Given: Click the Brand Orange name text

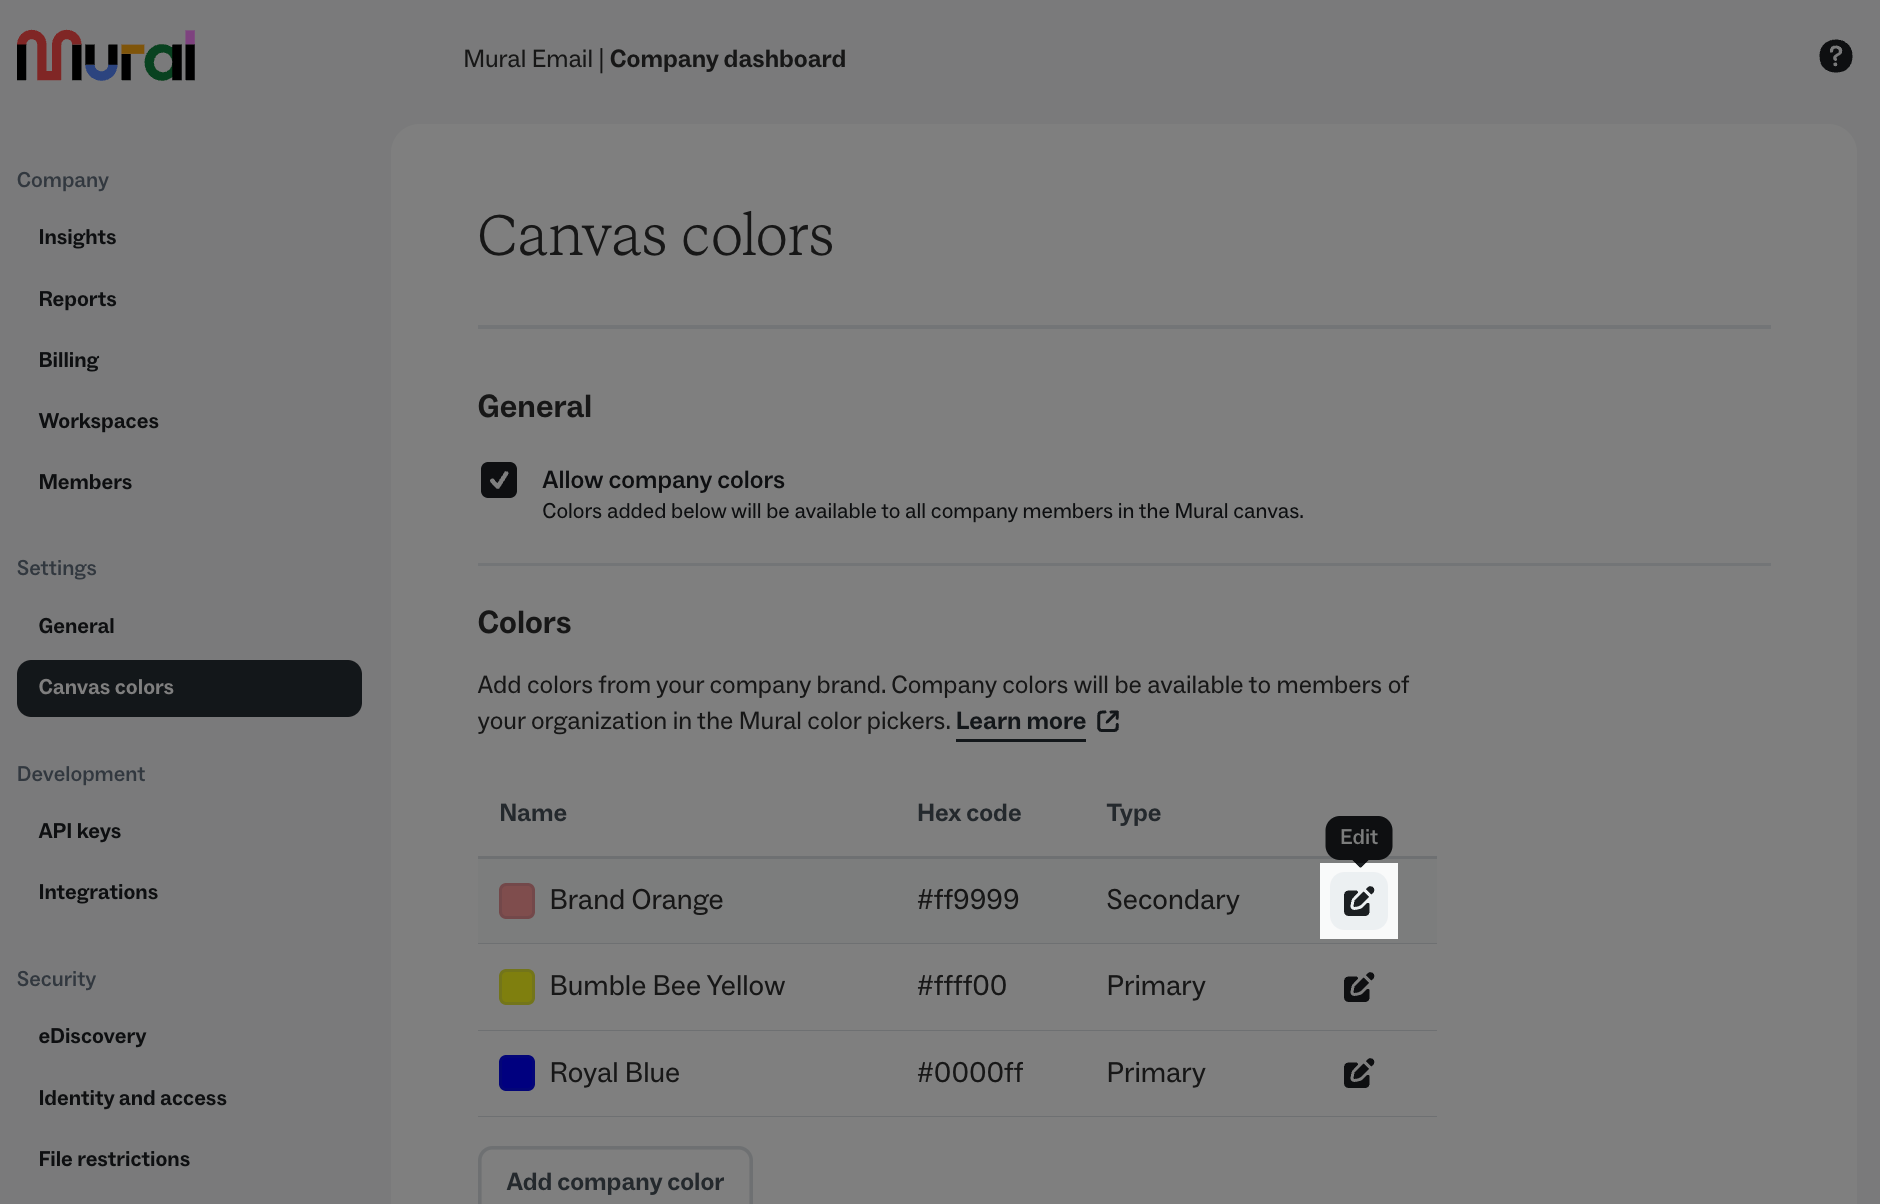Looking at the screenshot, I should tap(636, 900).
